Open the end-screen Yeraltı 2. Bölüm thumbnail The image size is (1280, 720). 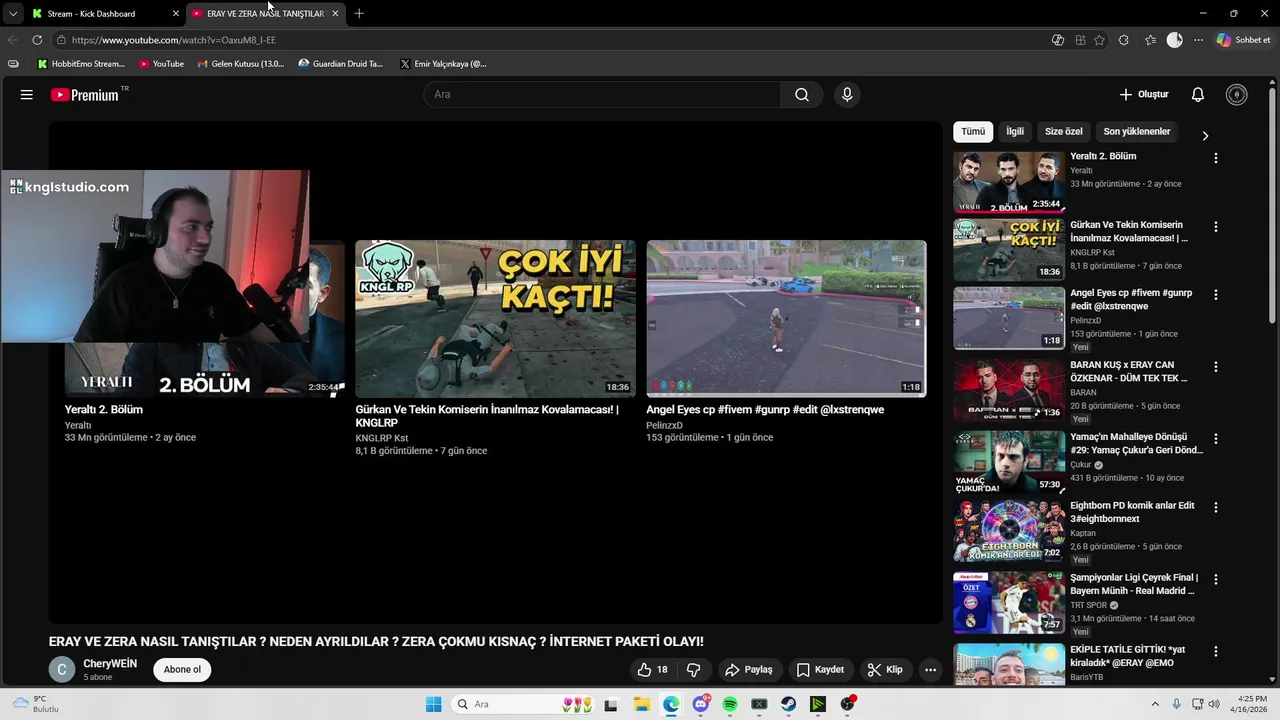(205, 318)
